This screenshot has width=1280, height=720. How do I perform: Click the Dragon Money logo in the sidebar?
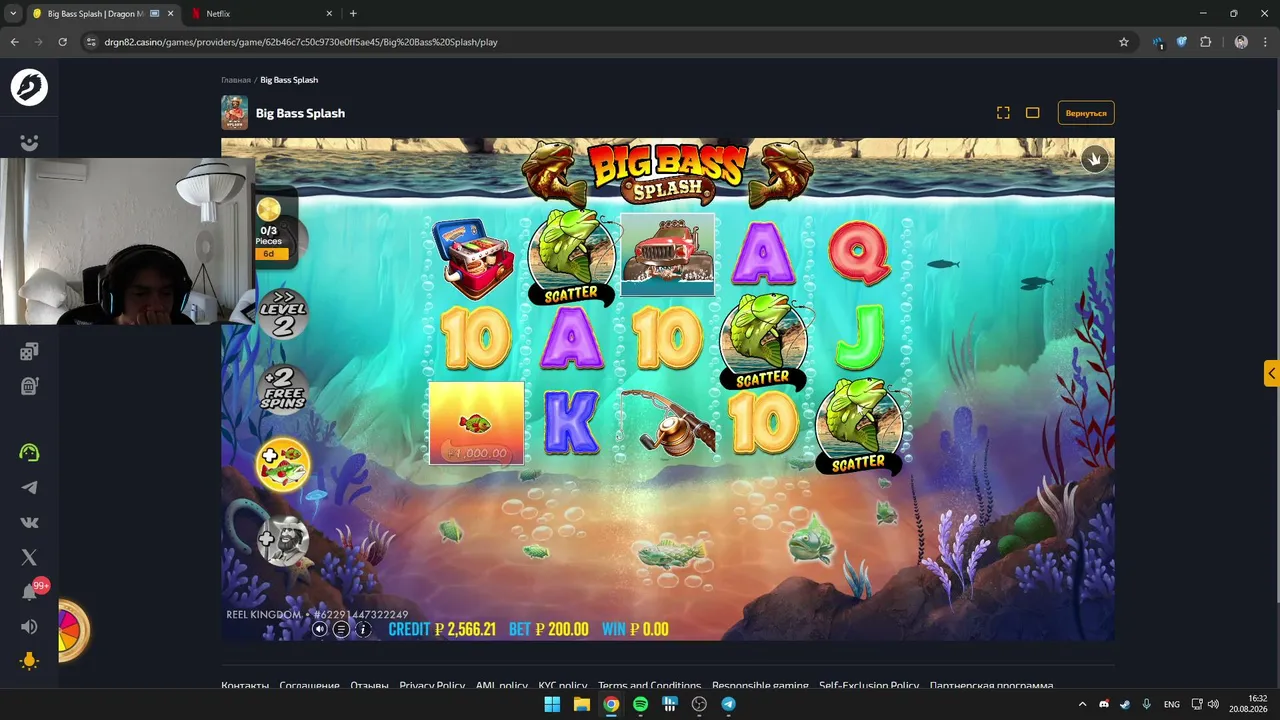tap(29, 87)
